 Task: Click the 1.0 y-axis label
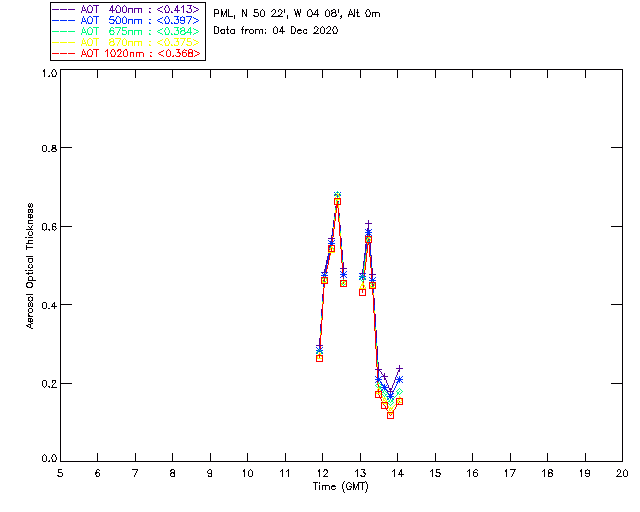pyautogui.click(x=49, y=73)
